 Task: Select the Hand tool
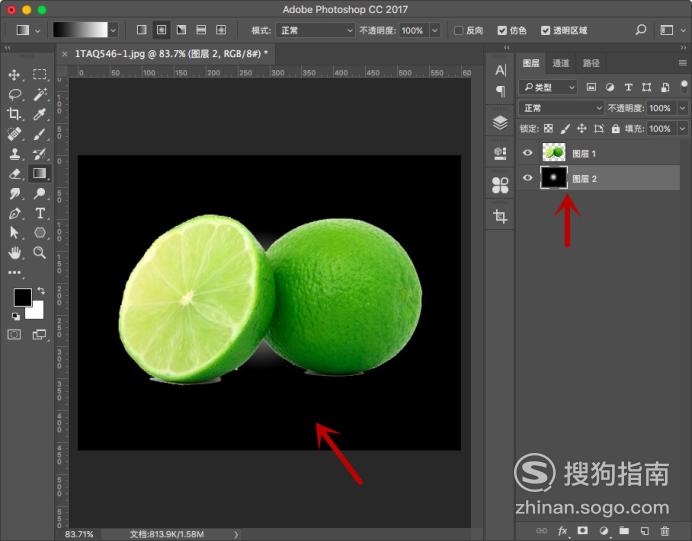tap(15, 252)
